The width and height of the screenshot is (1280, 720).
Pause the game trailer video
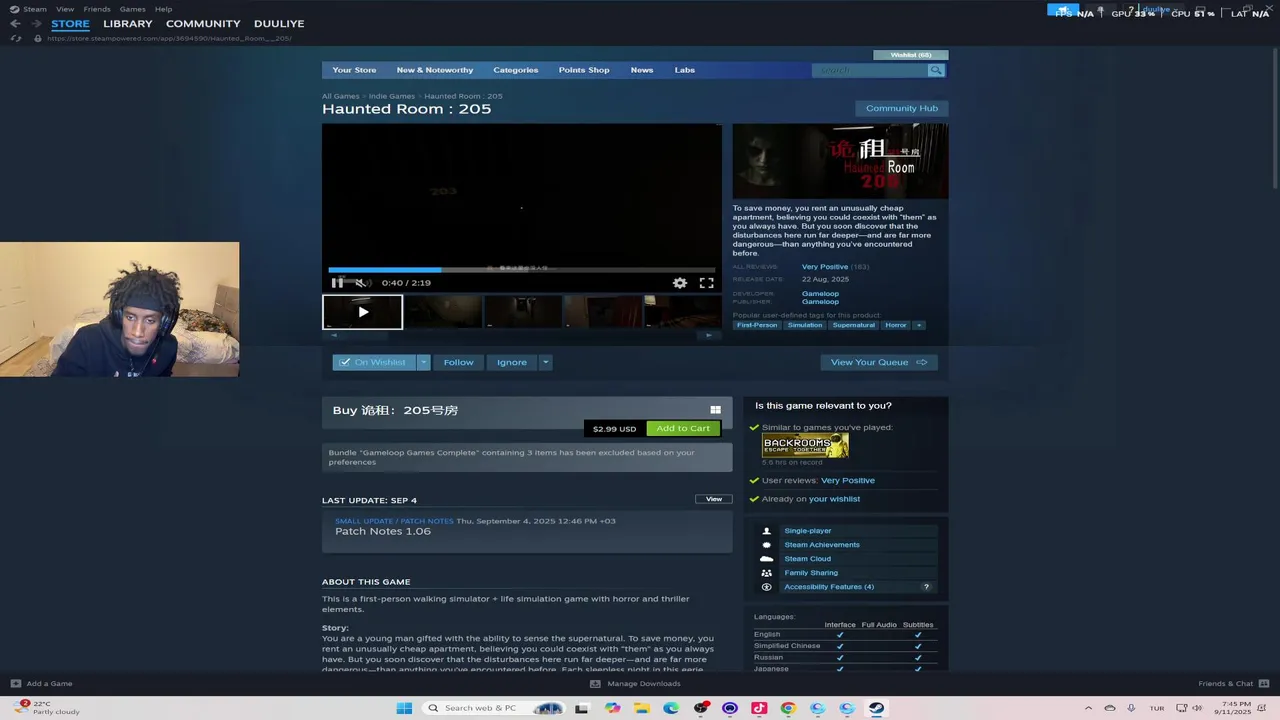pos(337,283)
